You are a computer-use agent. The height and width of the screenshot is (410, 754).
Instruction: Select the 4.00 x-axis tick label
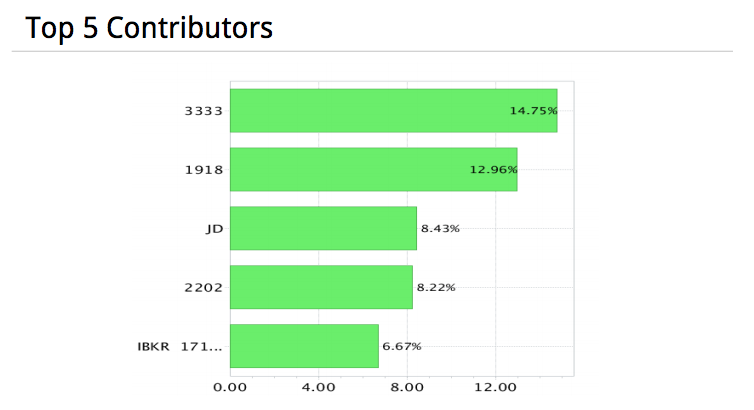(318, 387)
